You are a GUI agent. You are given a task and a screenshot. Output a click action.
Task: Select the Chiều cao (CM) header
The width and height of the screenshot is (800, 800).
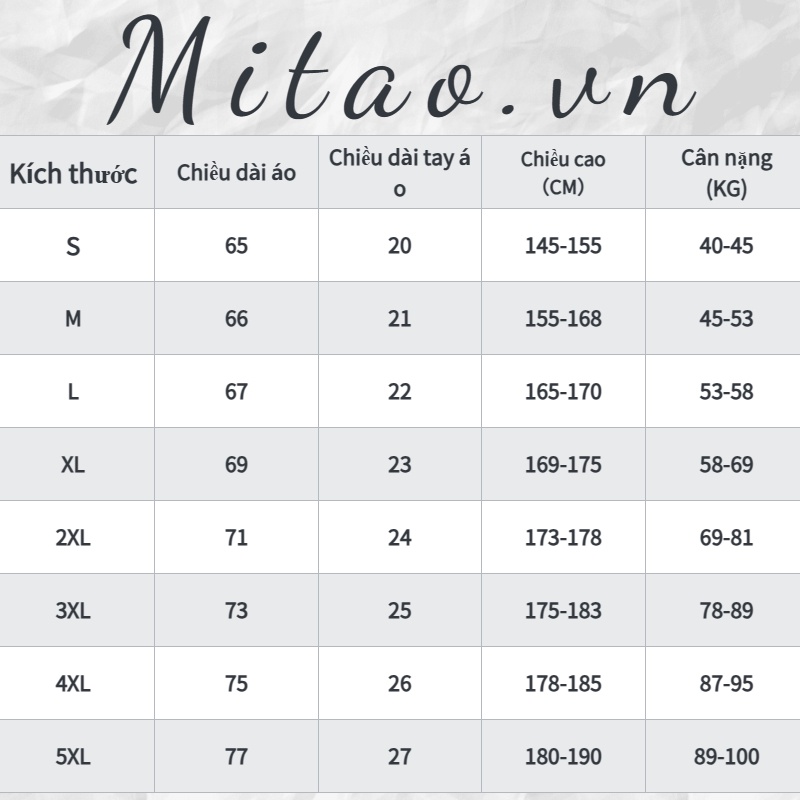563,172
